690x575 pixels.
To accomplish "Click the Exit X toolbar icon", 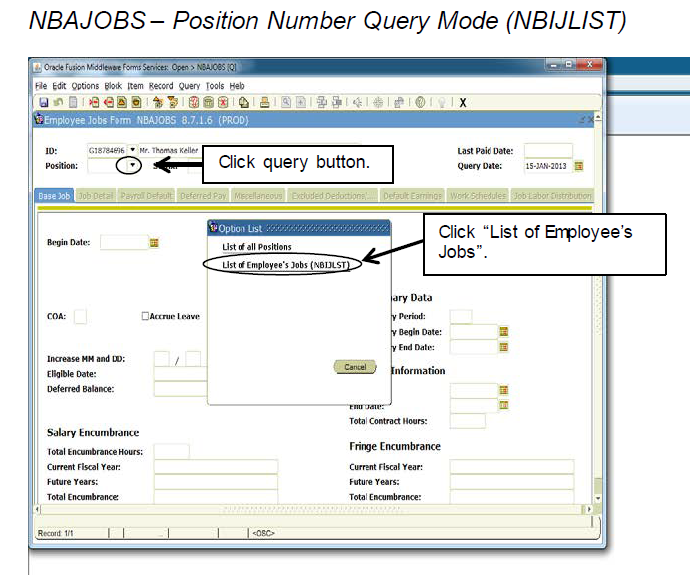I will tap(463, 101).
